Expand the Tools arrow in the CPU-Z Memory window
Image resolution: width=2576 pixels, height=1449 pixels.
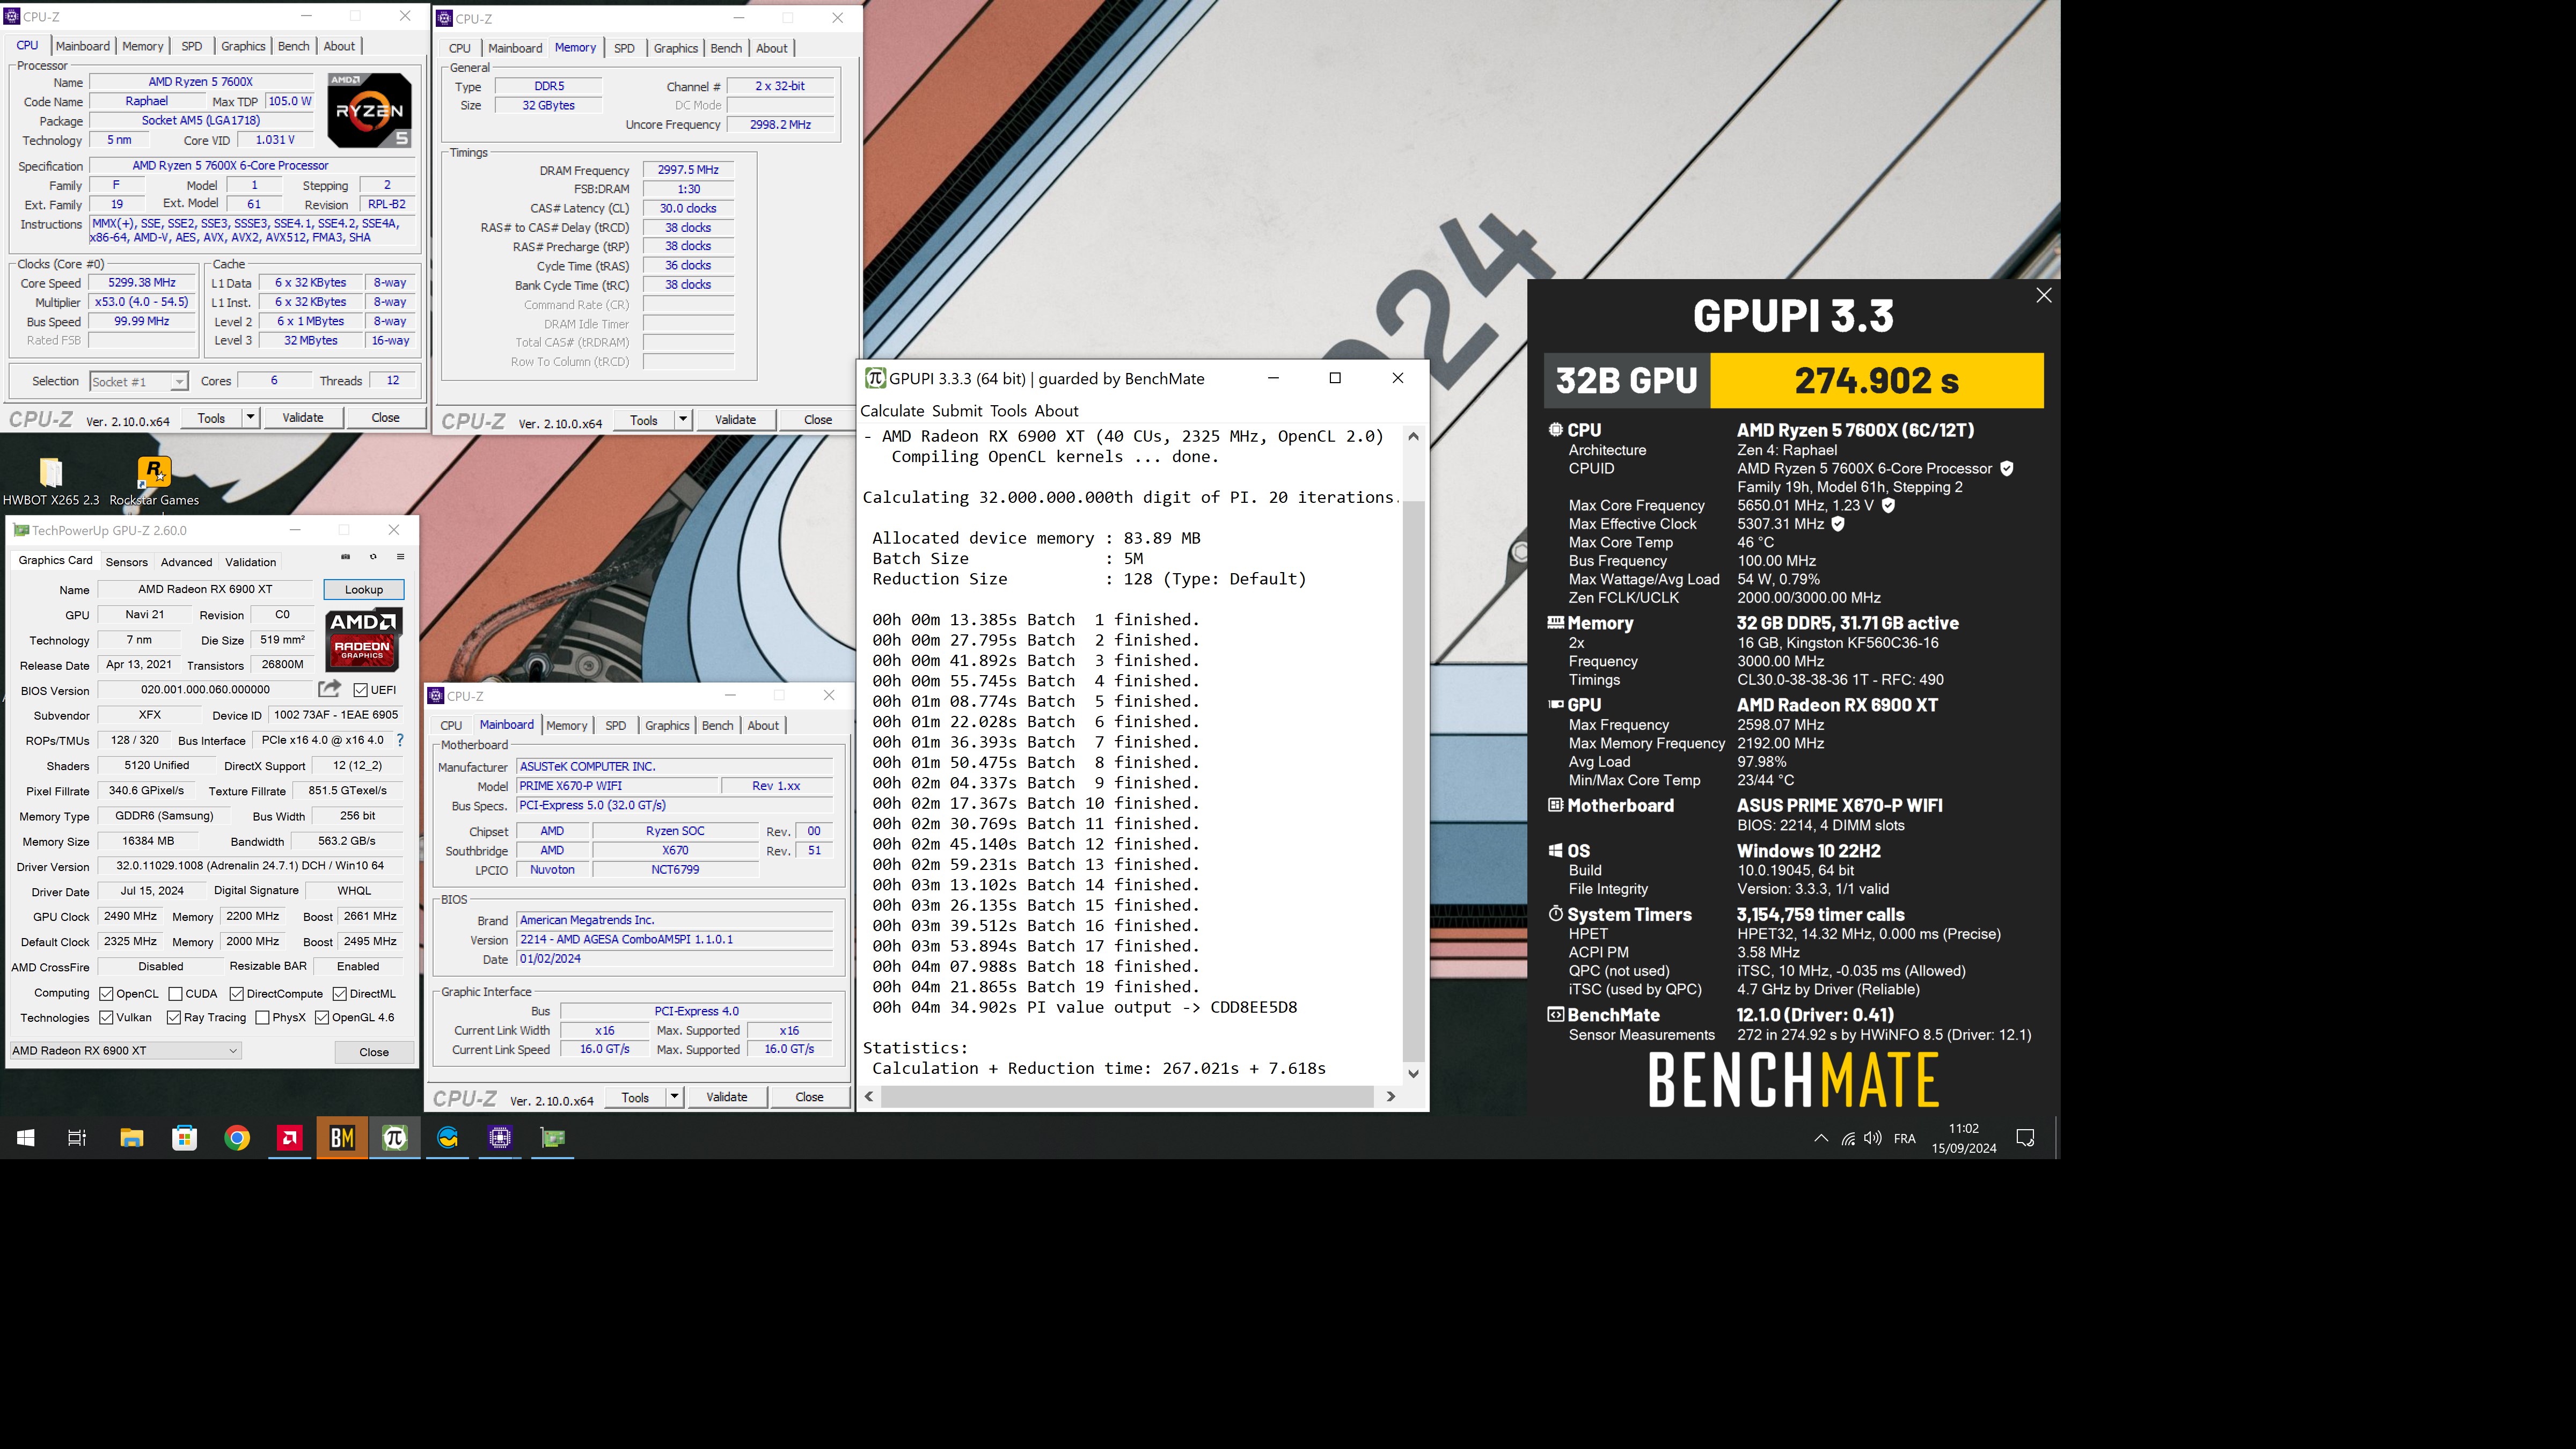(x=683, y=419)
